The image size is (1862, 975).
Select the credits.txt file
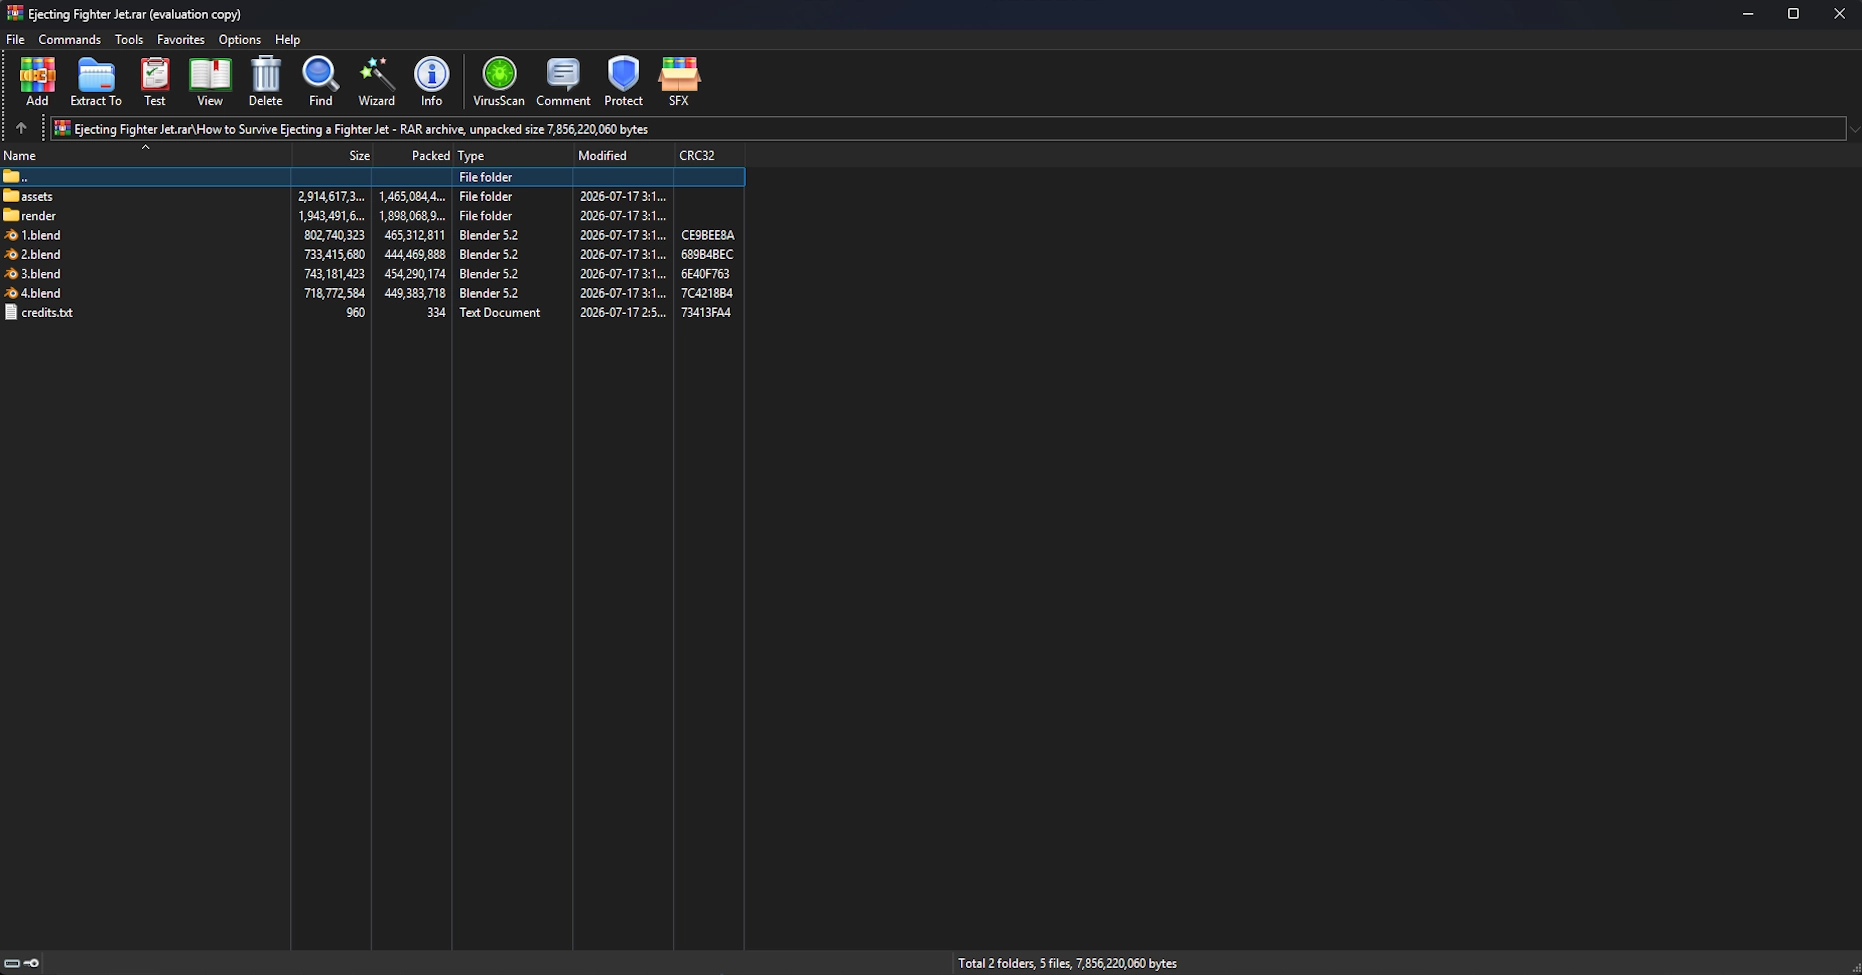point(47,312)
